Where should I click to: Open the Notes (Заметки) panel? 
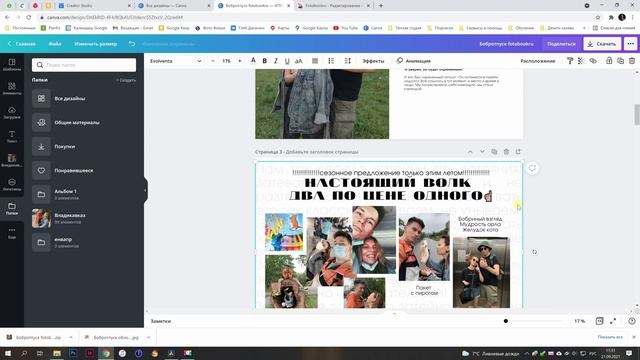161,321
